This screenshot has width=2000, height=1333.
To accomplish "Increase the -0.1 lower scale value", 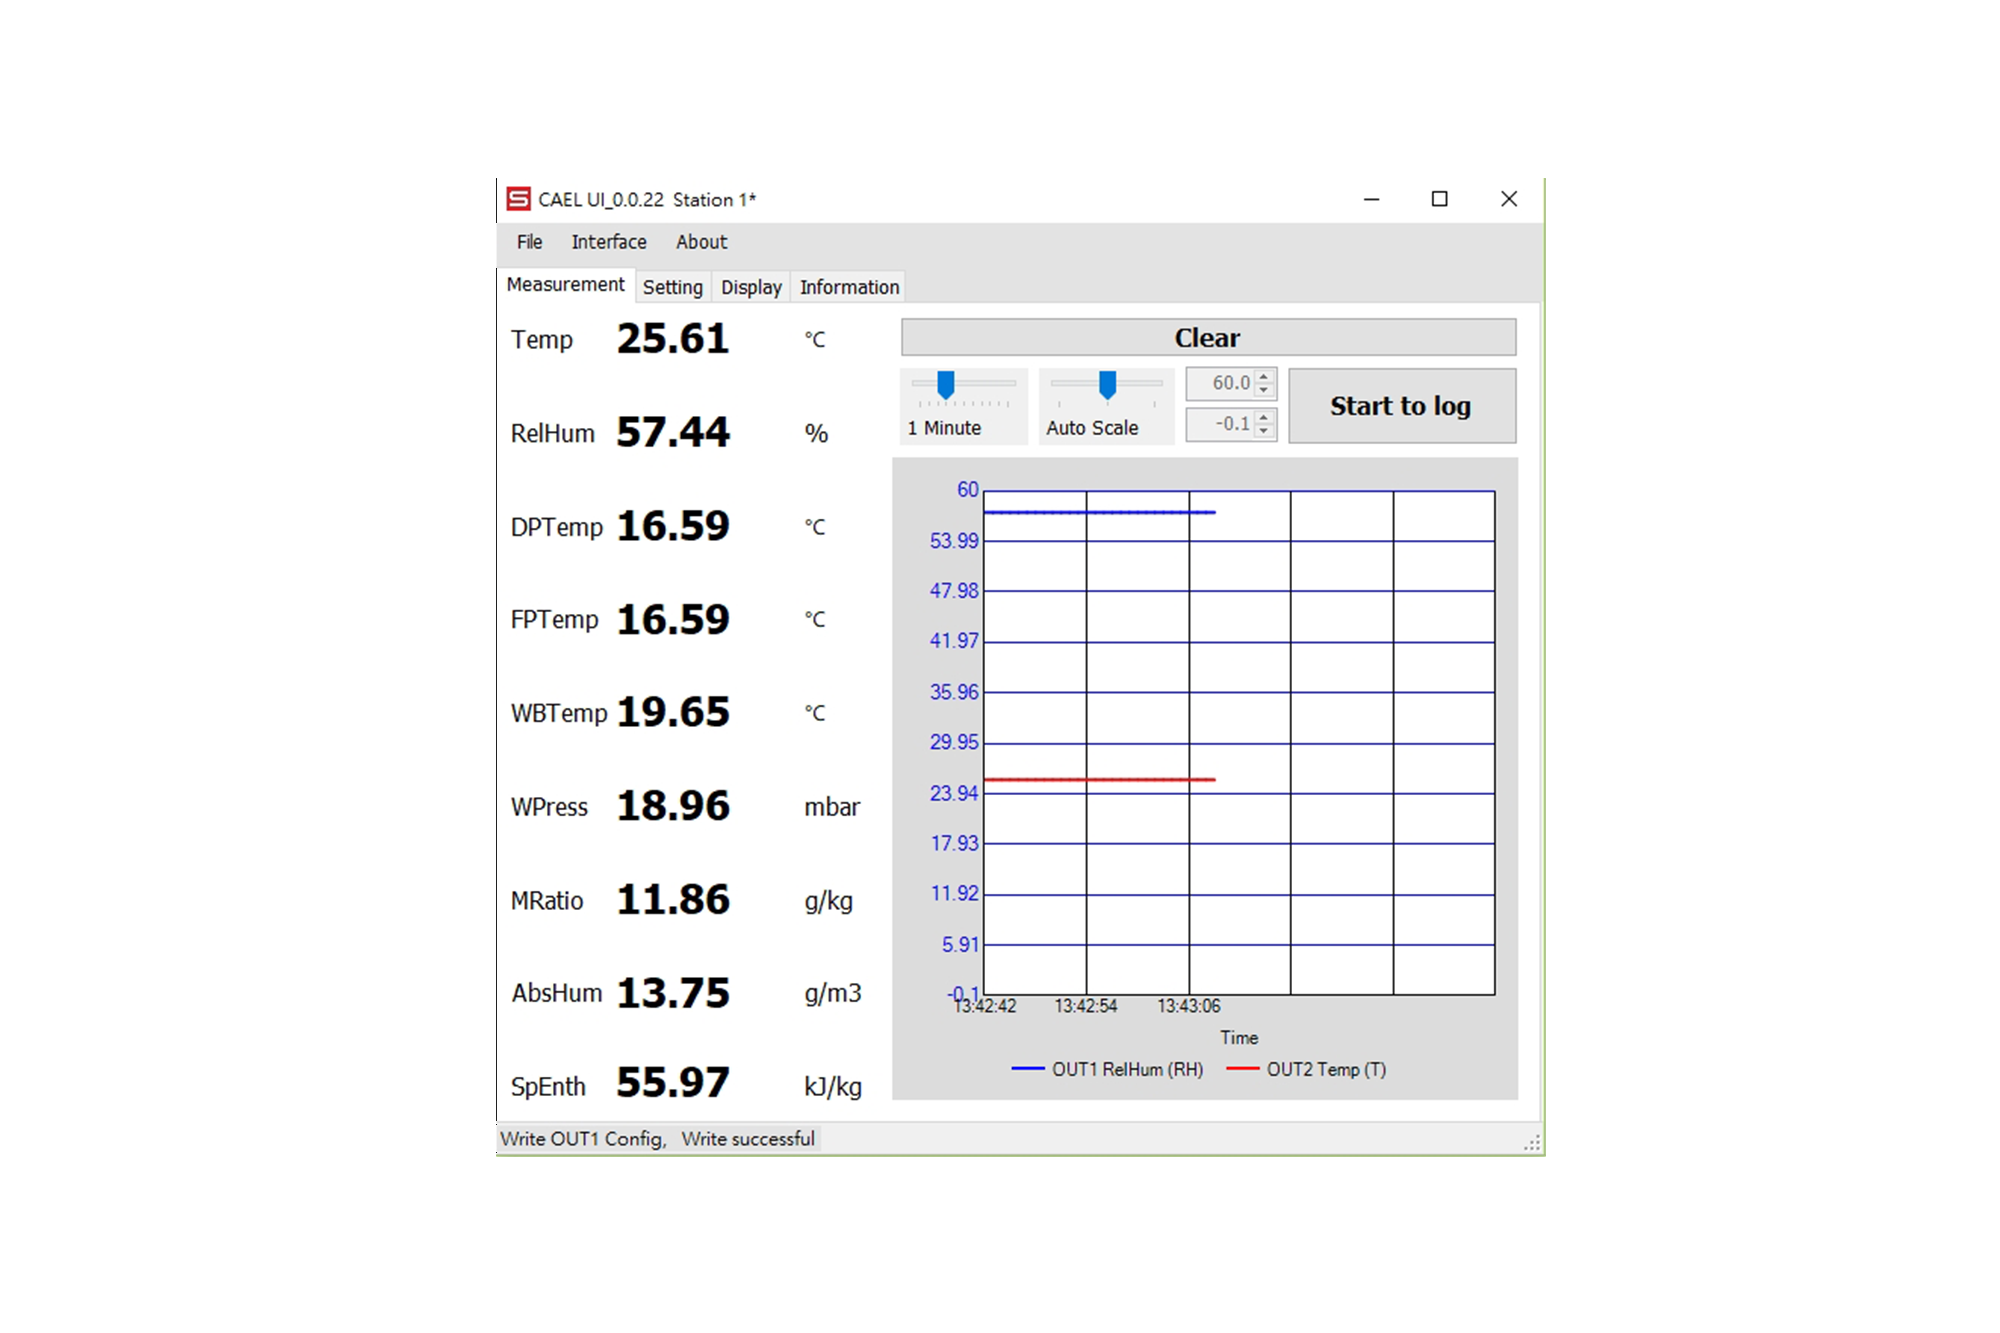I will [1264, 418].
